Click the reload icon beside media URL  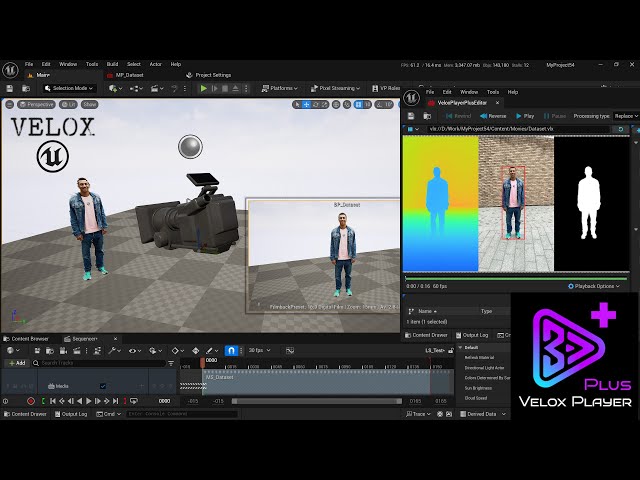click(620, 129)
